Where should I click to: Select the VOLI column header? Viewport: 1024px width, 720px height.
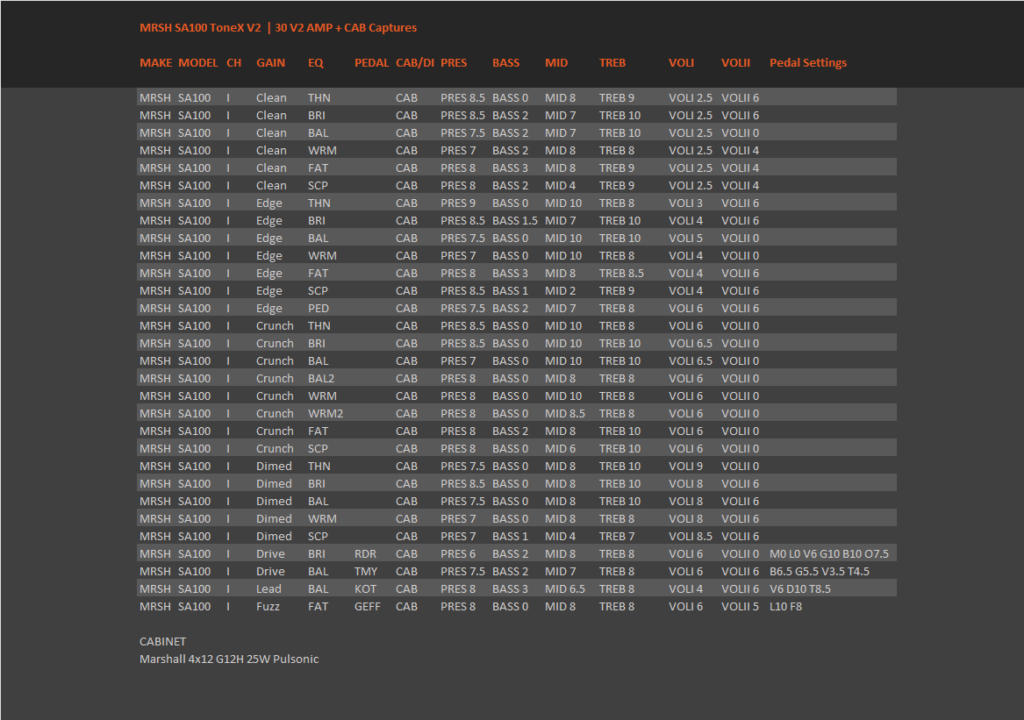681,63
